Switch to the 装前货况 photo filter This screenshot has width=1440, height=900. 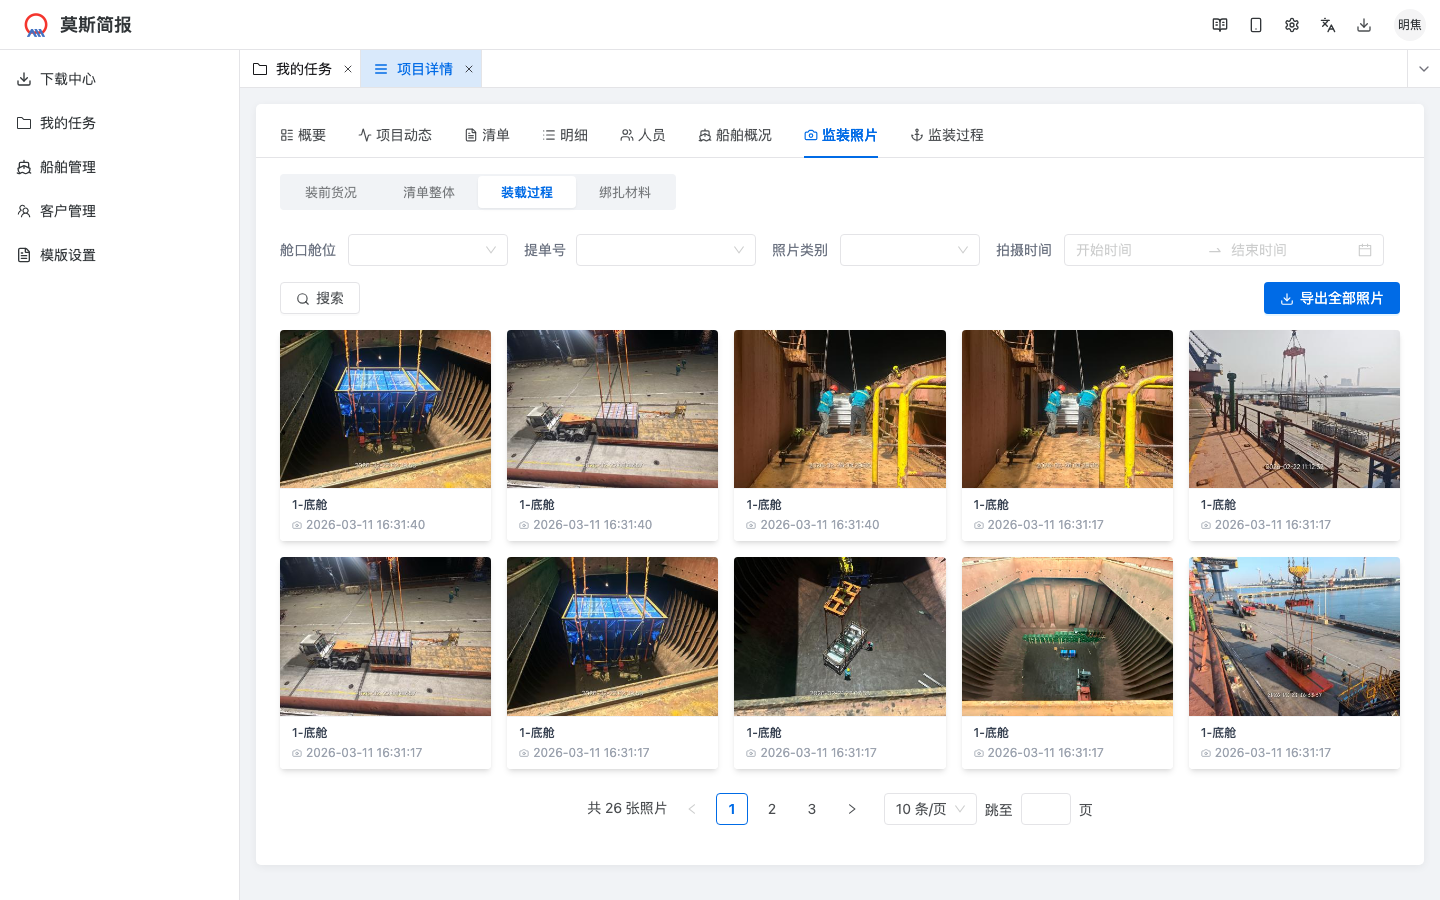click(x=330, y=191)
